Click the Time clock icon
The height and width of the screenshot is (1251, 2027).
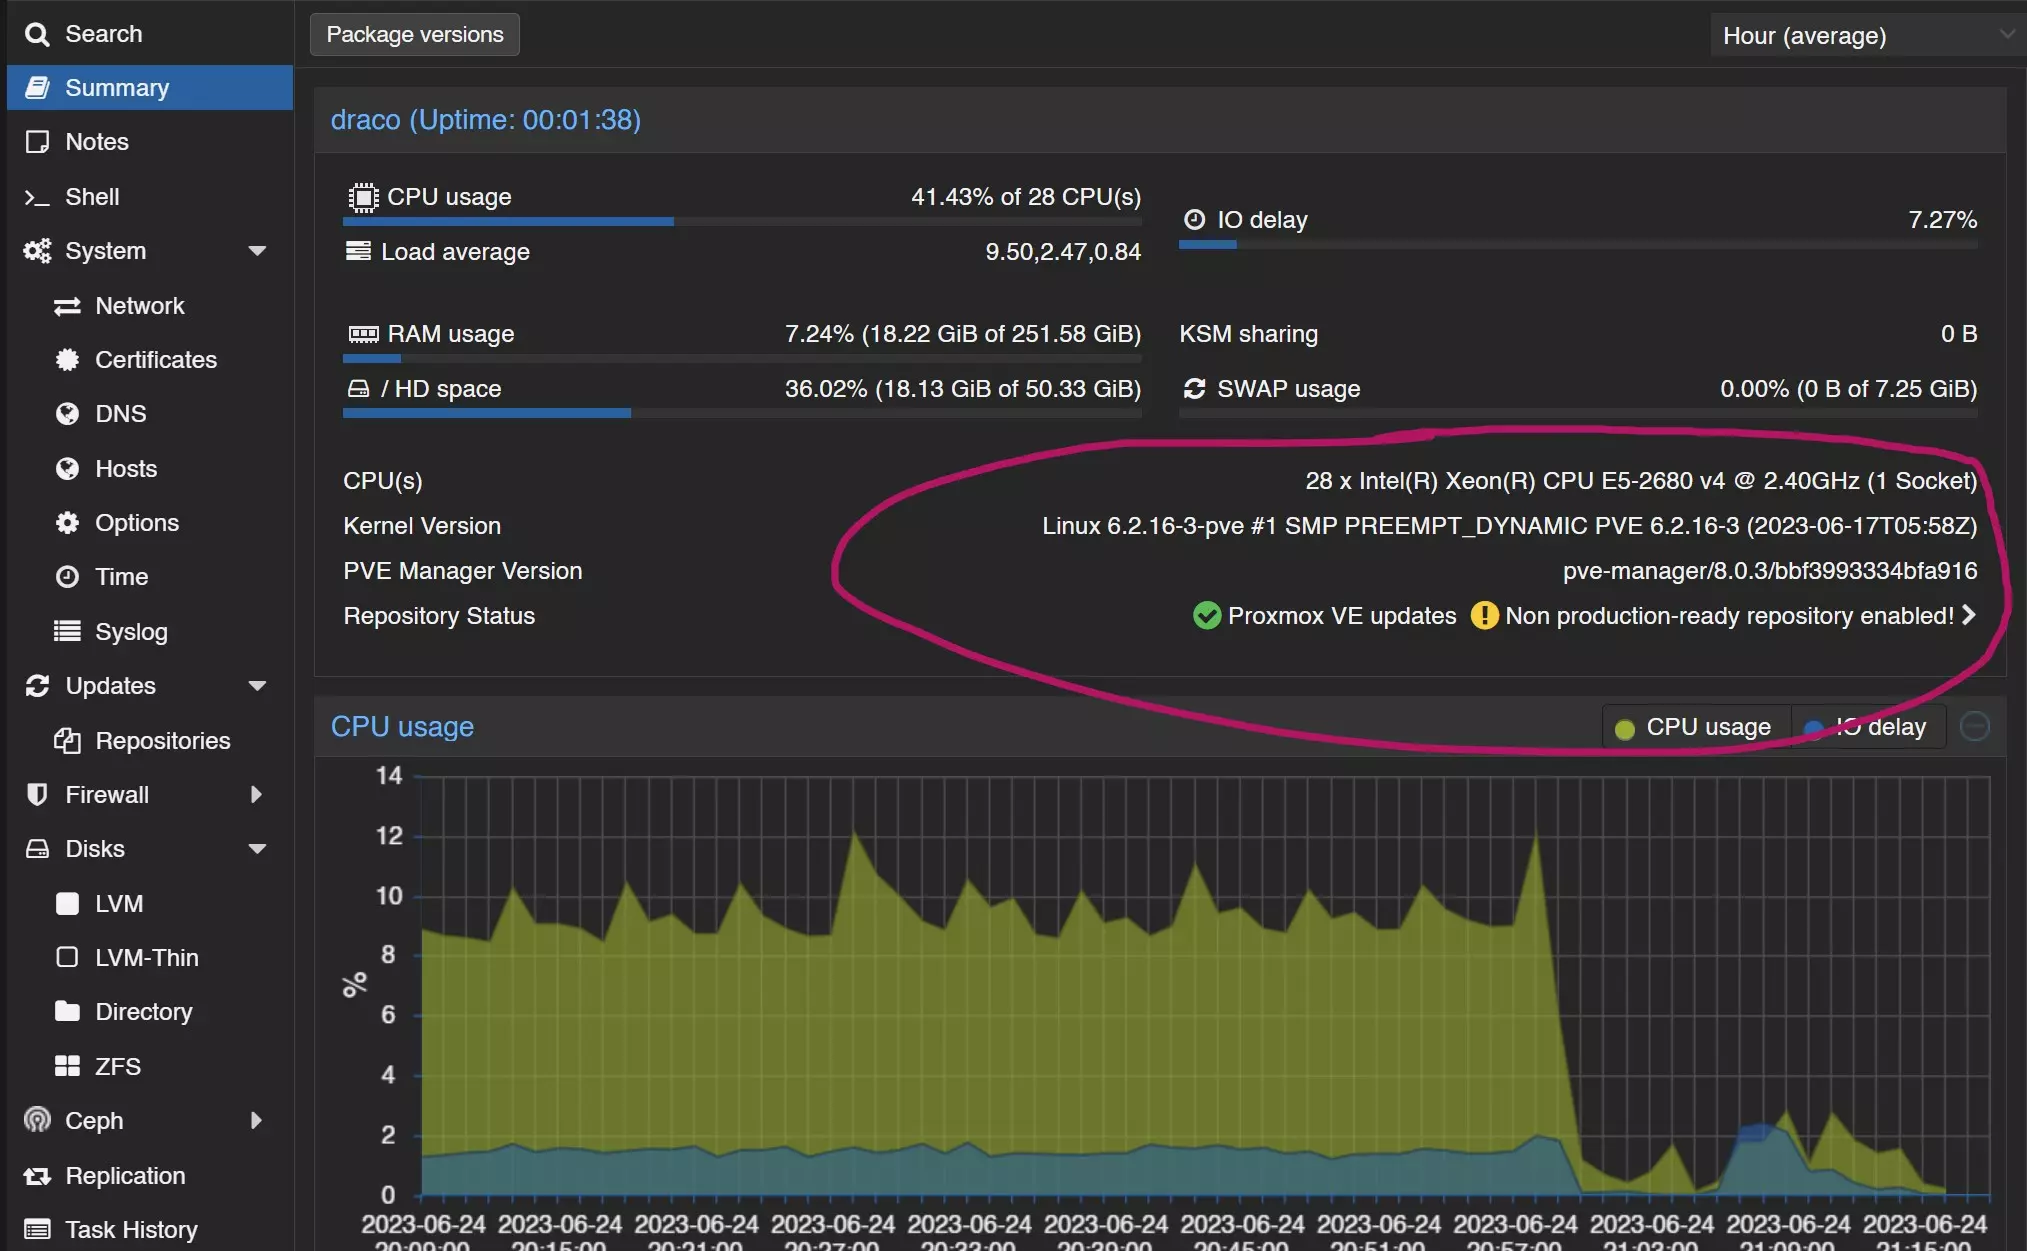pos(67,577)
